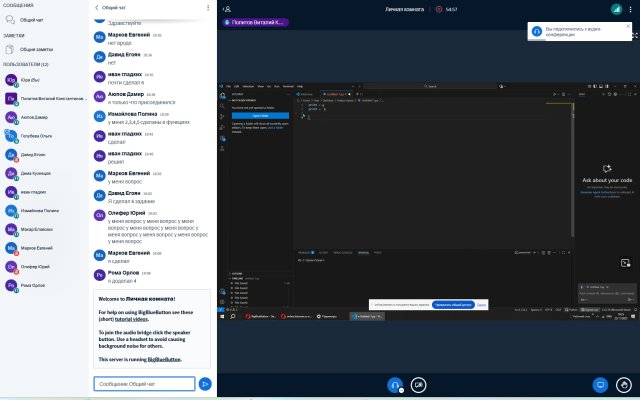Select user Полетов Виталий Константинович in list
The height and width of the screenshot is (400, 640).
[45, 99]
